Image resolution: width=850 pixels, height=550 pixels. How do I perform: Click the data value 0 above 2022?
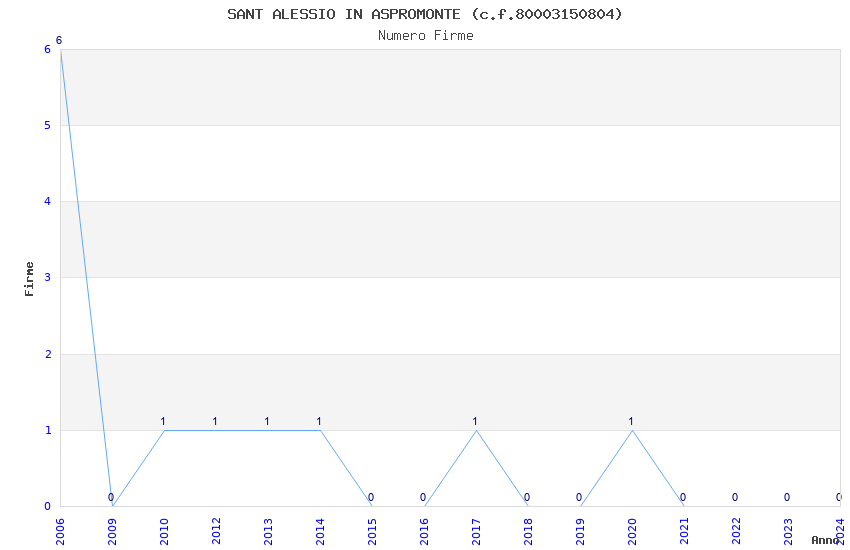(735, 497)
